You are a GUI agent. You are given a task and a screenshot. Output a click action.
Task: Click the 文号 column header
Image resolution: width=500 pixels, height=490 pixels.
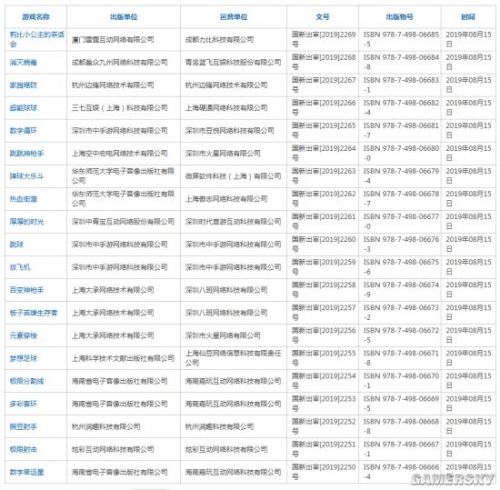point(322,17)
